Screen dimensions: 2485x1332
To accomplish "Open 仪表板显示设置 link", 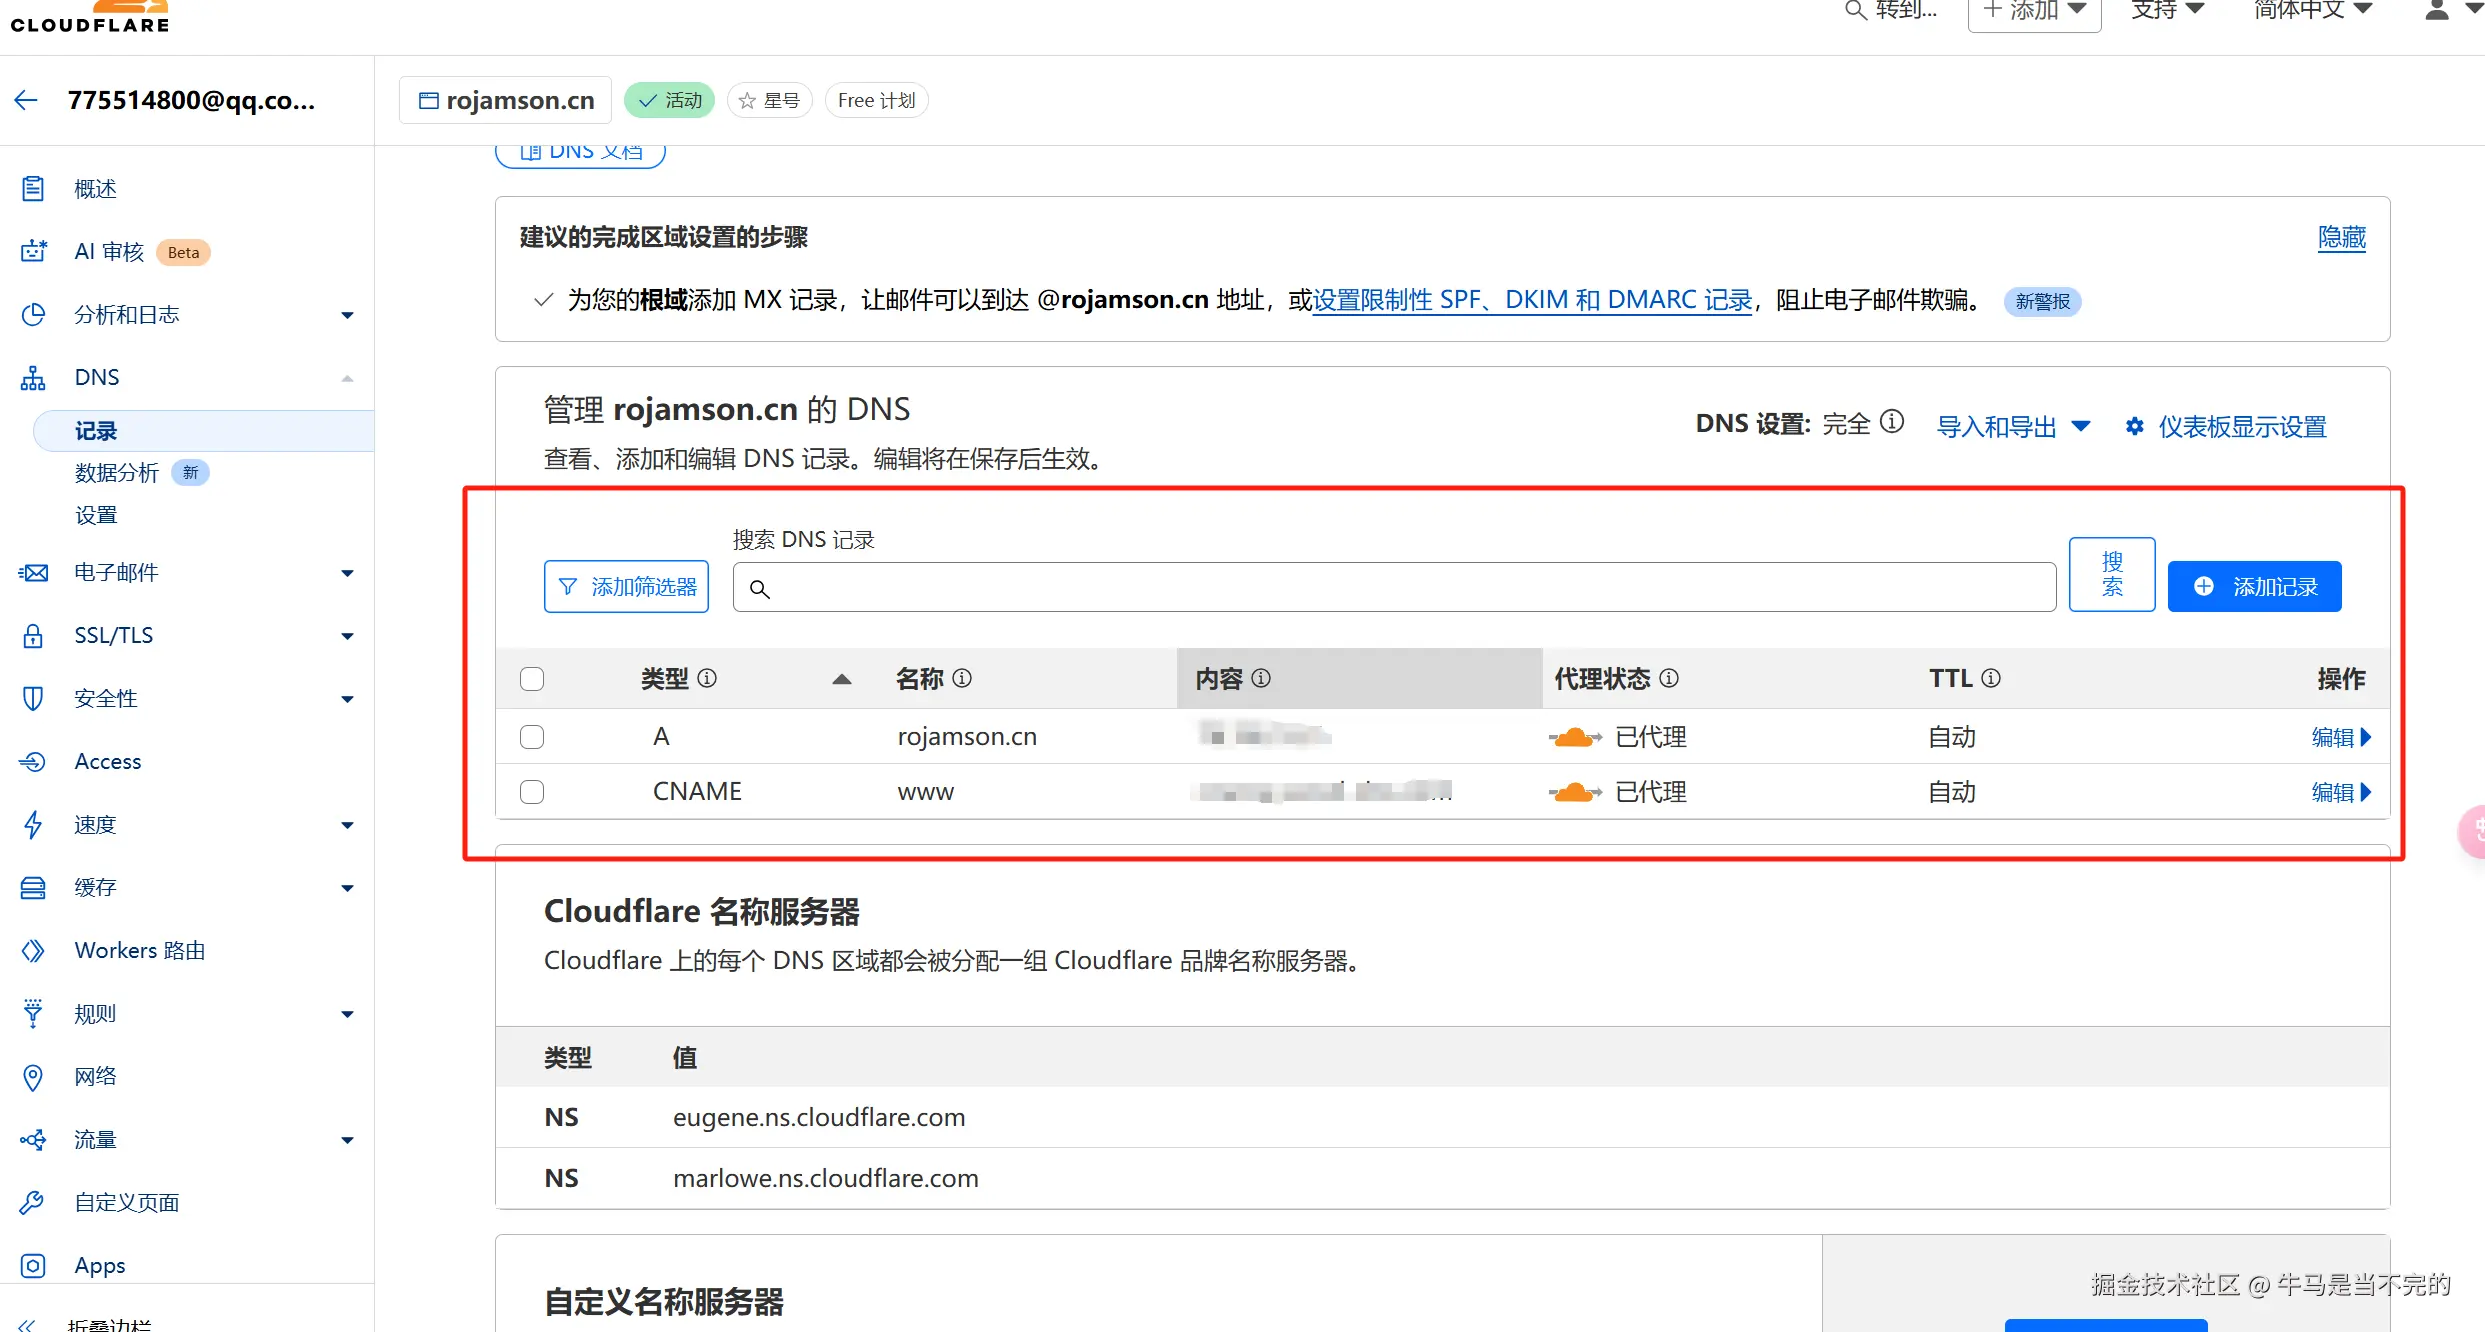I will tap(2226, 427).
